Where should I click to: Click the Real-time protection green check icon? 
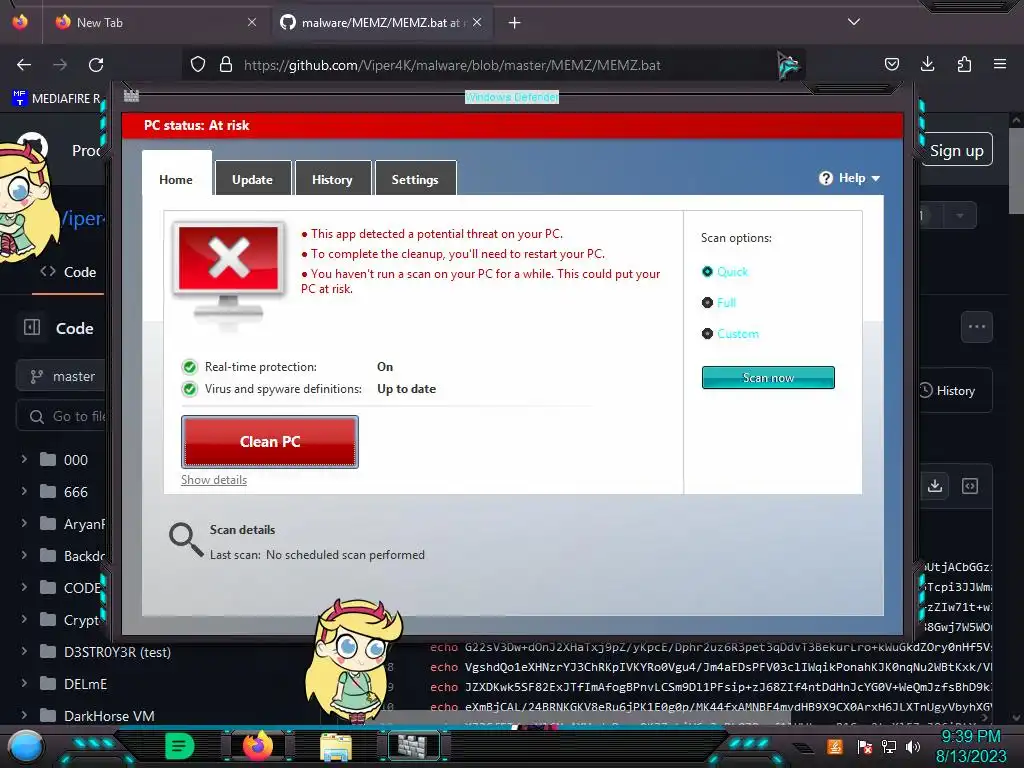(x=189, y=367)
